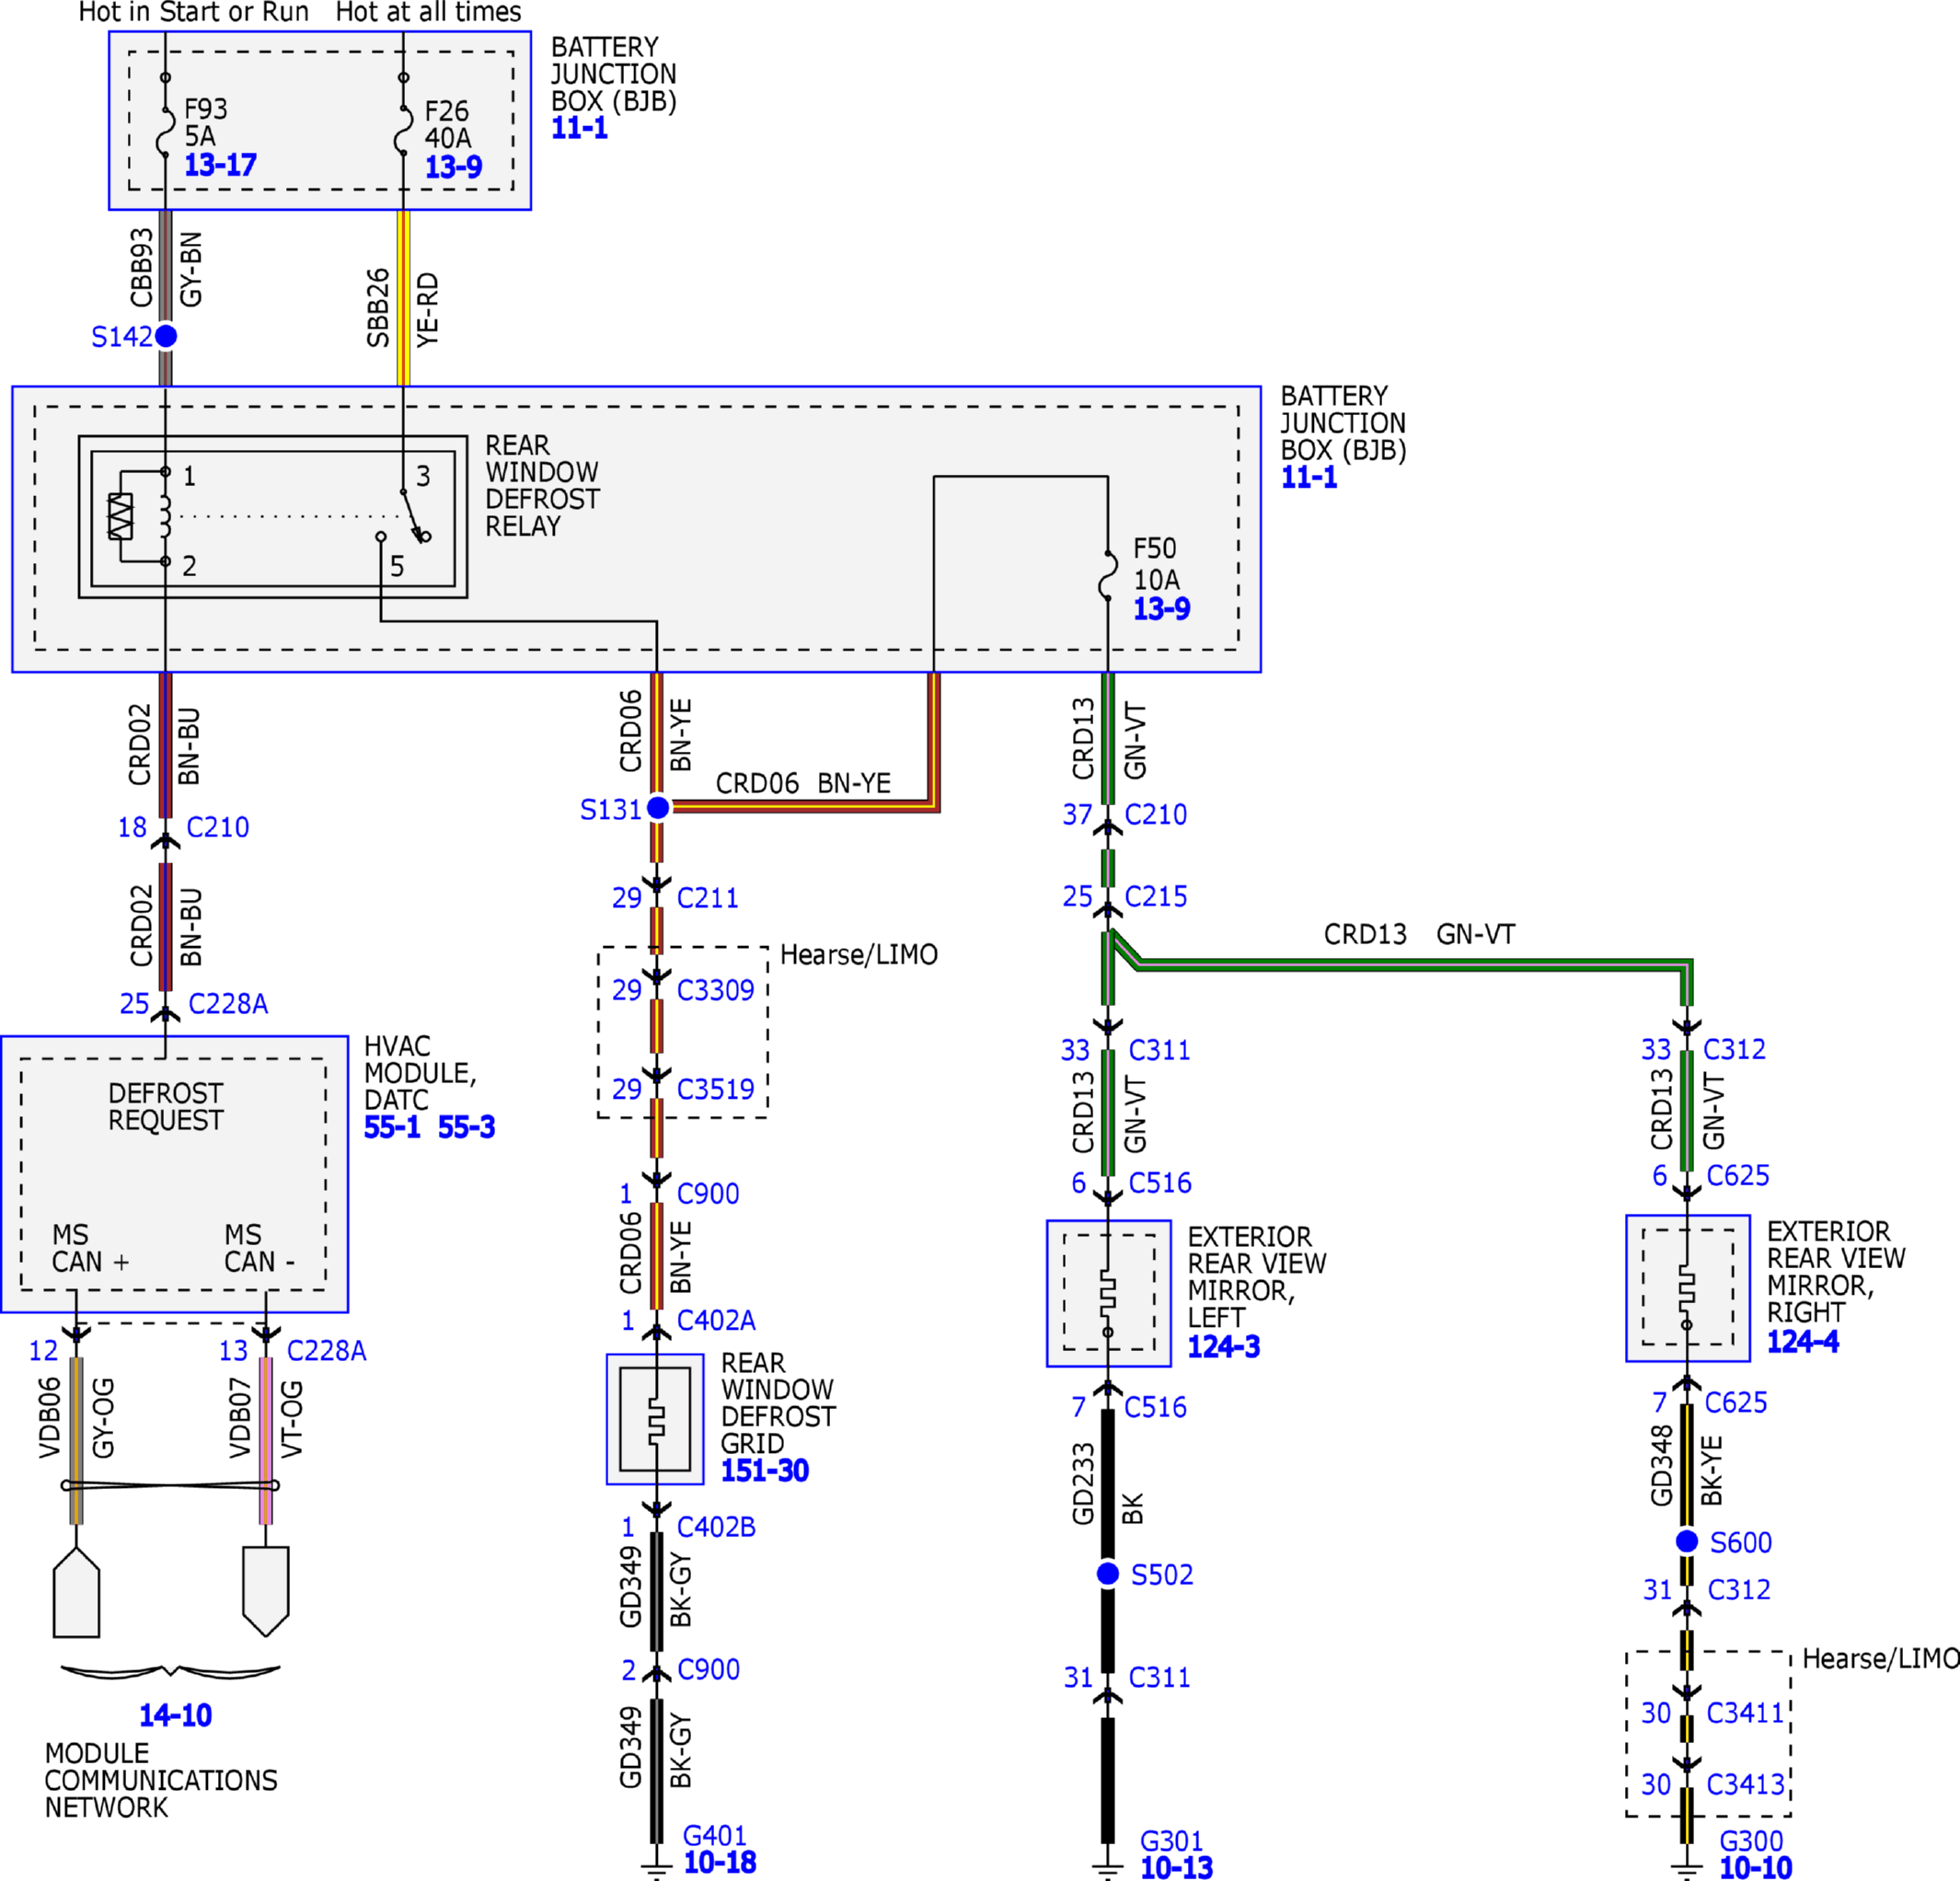Follow the 11-1 link beside the top Battery Junction Box

pyautogui.click(x=579, y=128)
